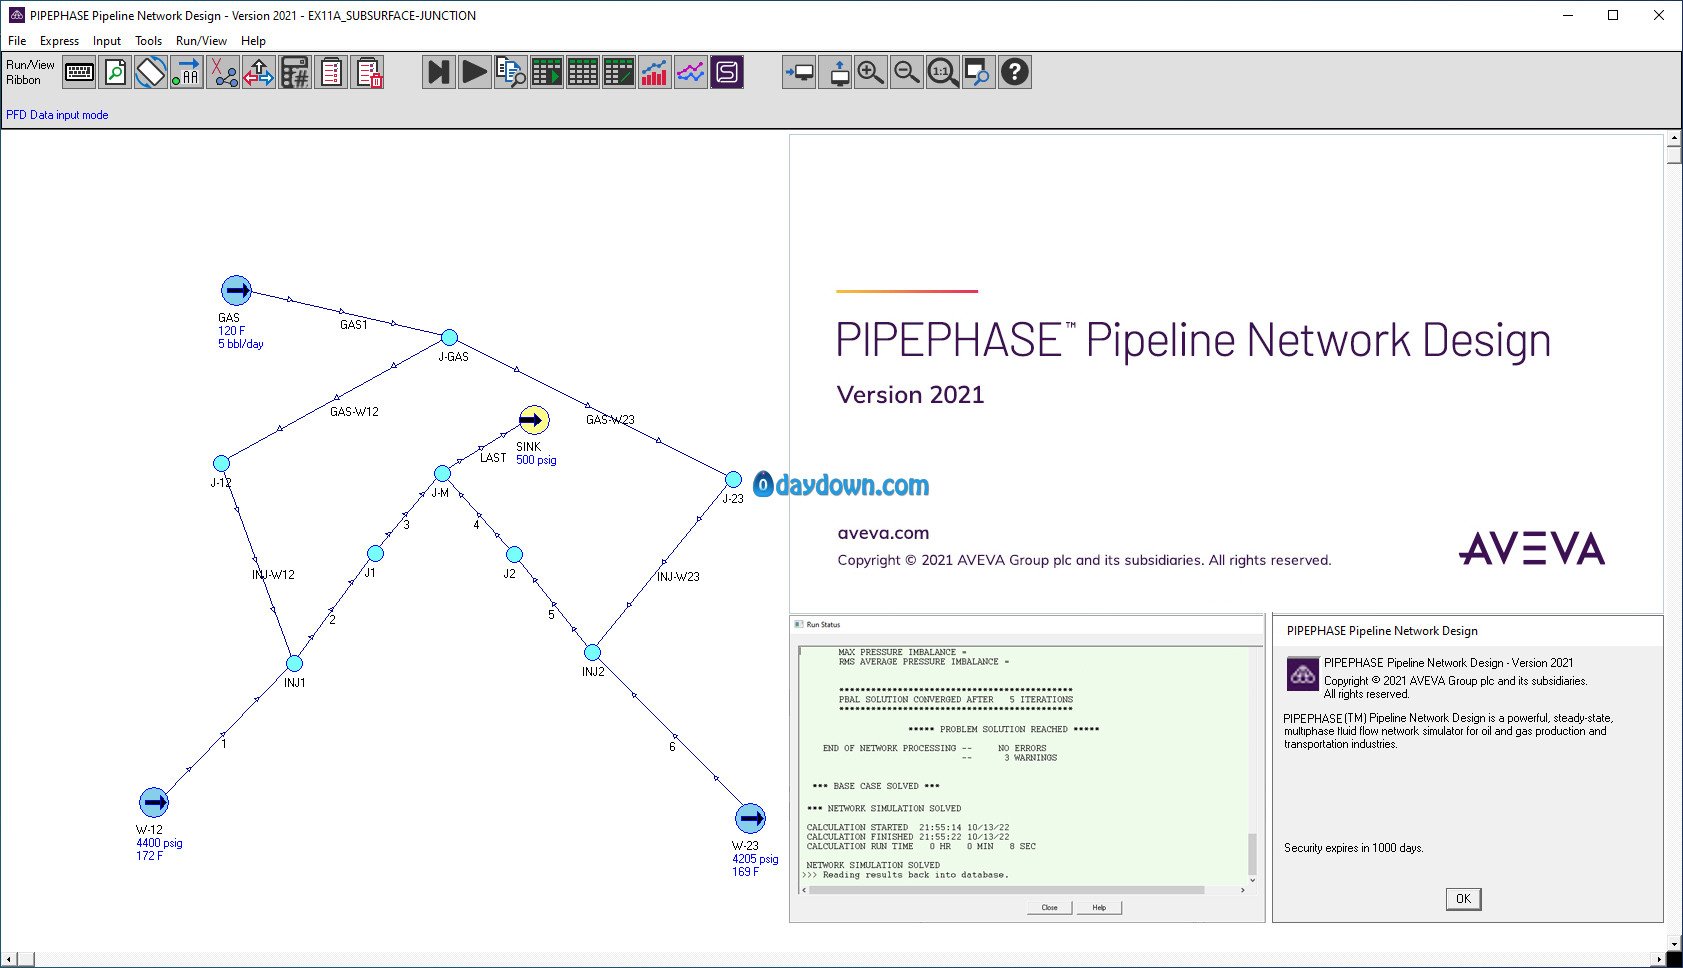This screenshot has height=968, width=1683.
Task: Open the Help menu
Action: [254, 41]
